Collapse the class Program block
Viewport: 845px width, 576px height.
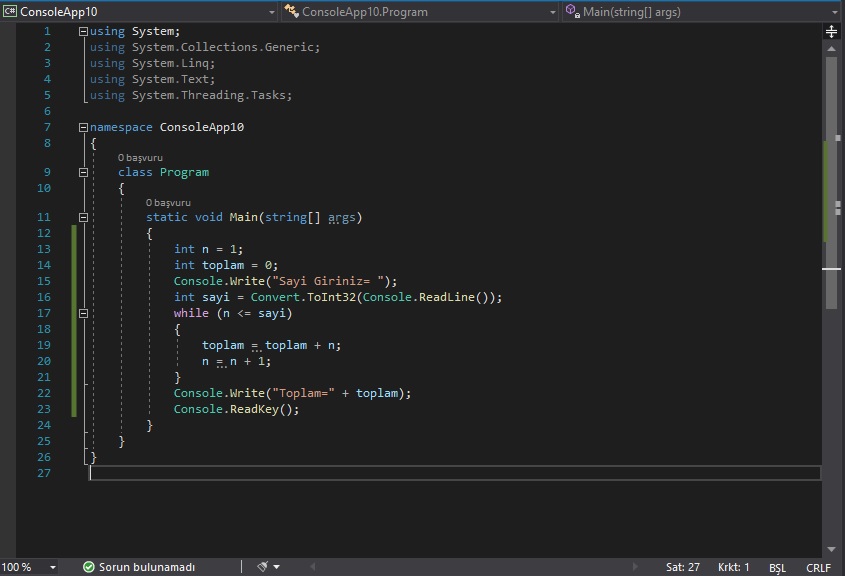pos(83,172)
